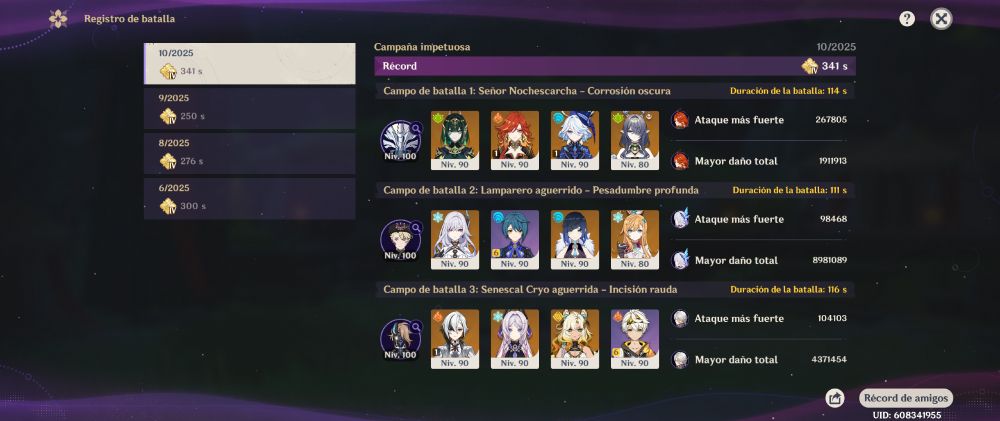Select the 10/2025 record entry
Viewport: 1000px width, 421px height.
[x=249, y=63]
